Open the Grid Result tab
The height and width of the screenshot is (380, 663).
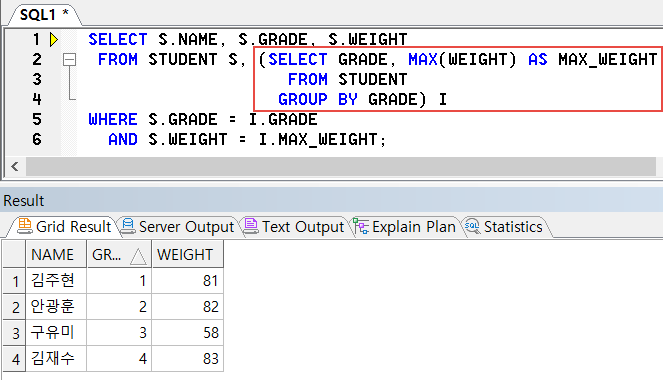[x=63, y=227]
